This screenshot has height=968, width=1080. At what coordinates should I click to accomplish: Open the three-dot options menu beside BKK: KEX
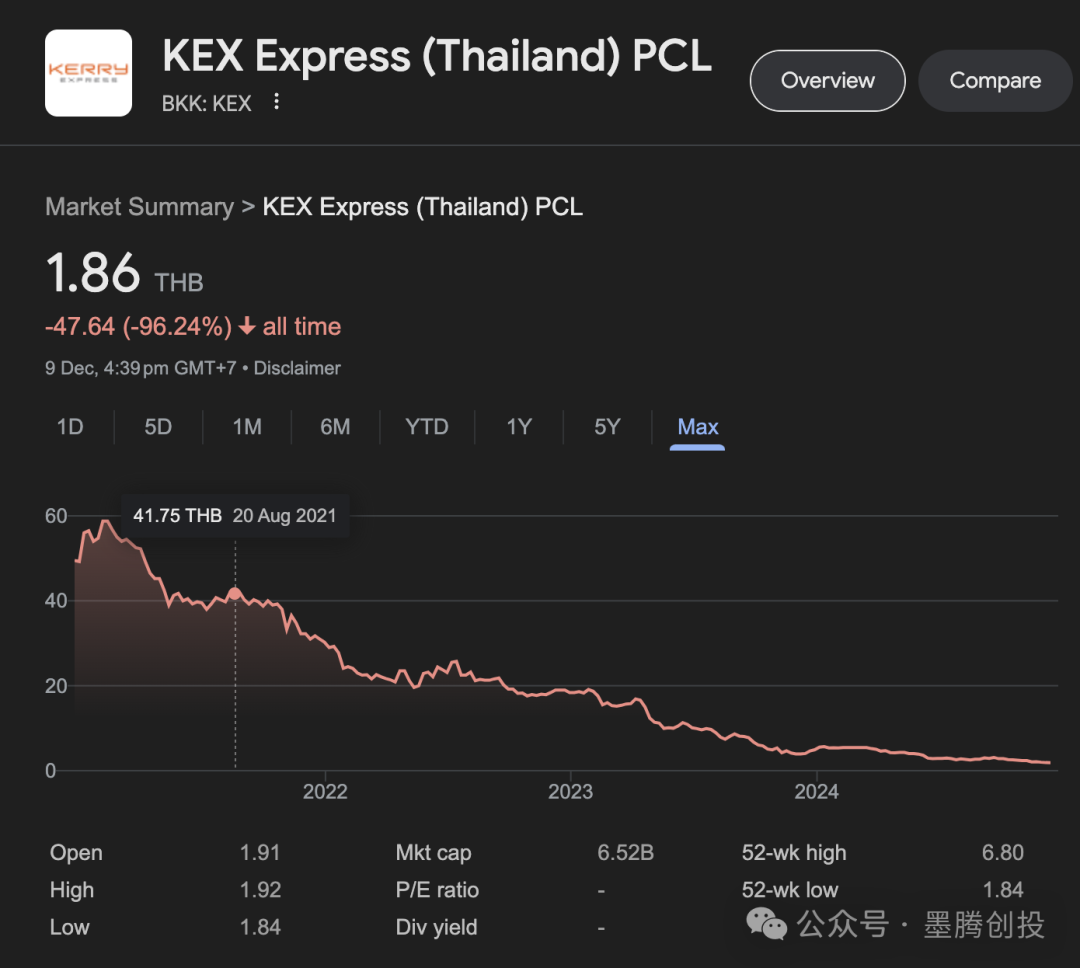pos(277,102)
